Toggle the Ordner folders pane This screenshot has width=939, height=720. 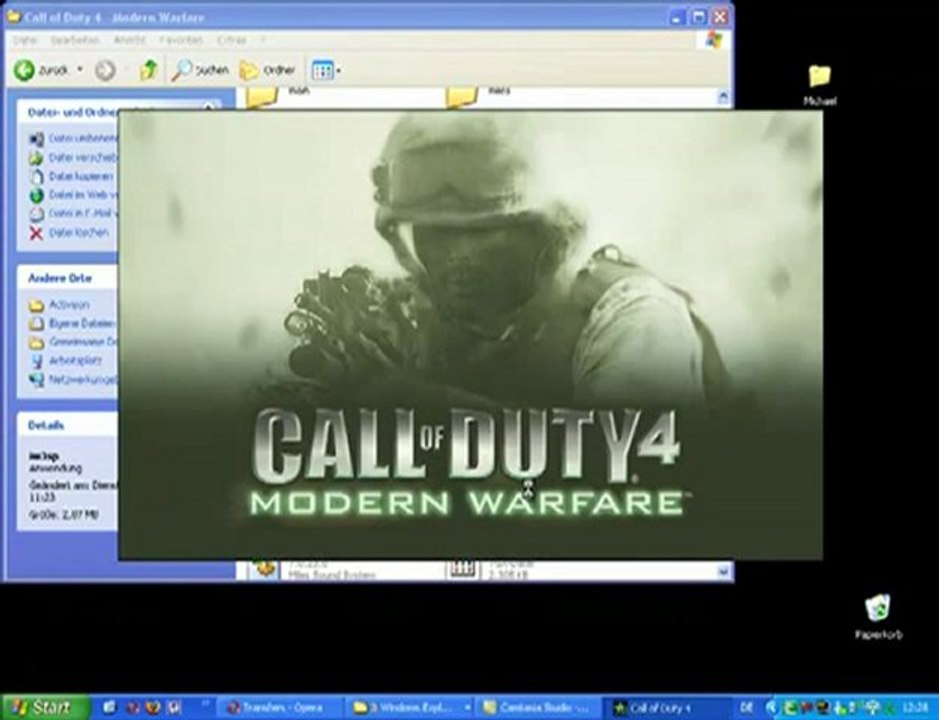click(268, 71)
